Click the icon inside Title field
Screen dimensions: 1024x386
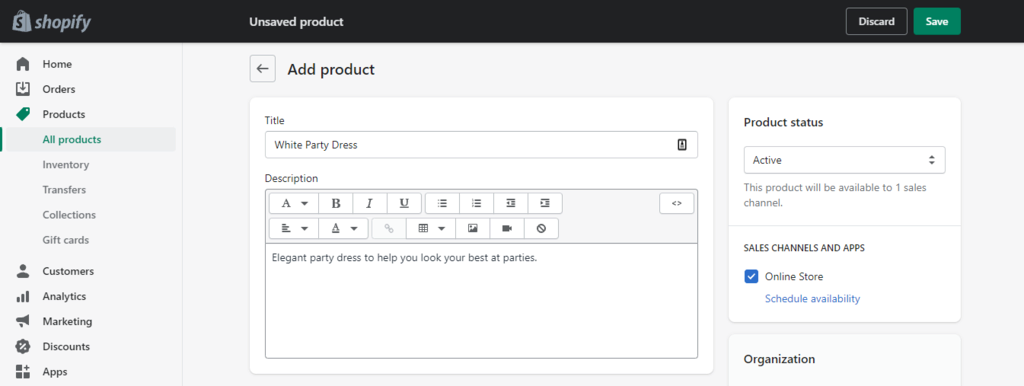click(x=682, y=145)
